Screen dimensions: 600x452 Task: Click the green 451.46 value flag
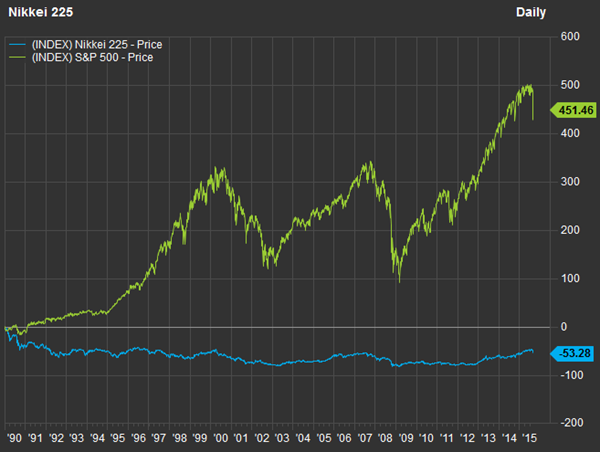tap(573, 110)
